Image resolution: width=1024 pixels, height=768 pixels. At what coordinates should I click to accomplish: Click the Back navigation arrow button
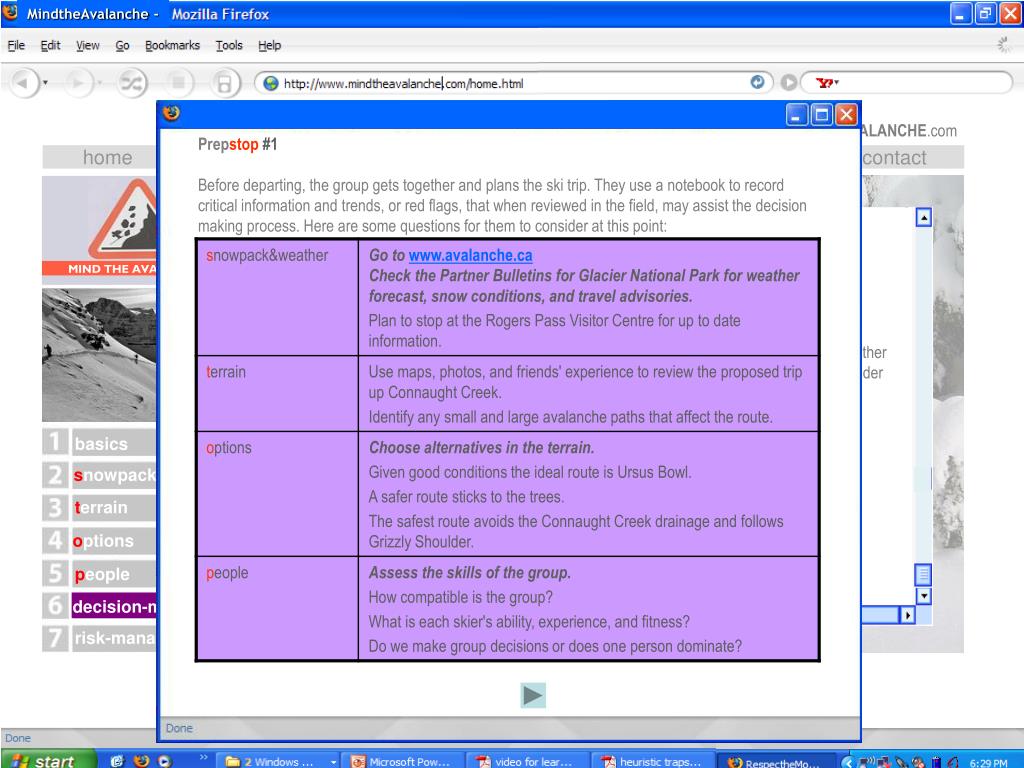(24, 83)
